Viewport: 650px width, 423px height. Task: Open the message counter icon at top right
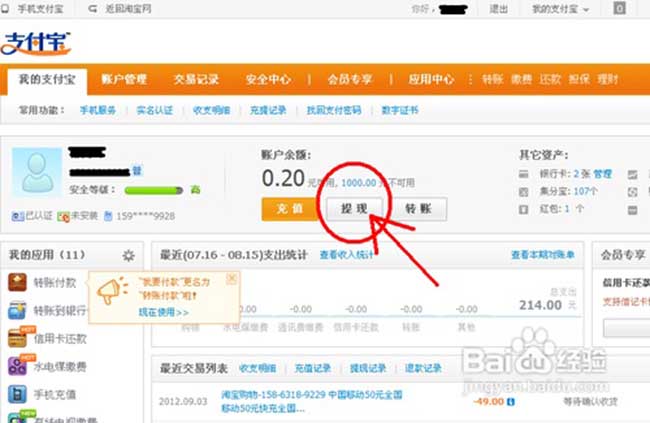coord(619,8)
